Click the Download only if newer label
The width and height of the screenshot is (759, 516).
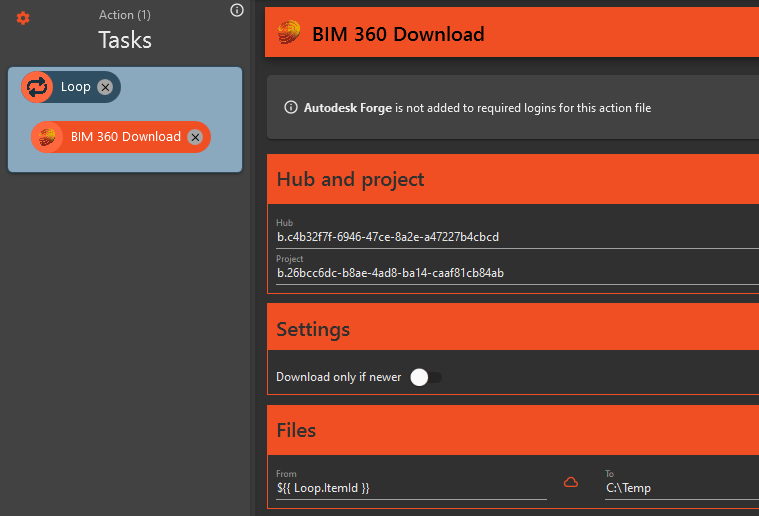click(338, 377)
